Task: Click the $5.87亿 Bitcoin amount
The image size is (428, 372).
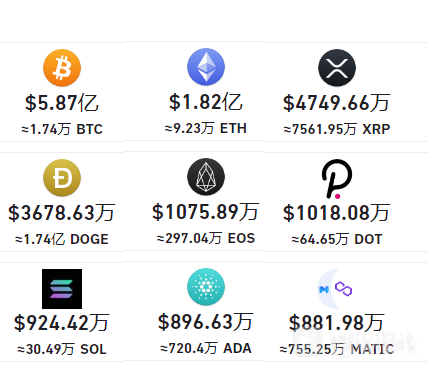Action: point(62,103)
